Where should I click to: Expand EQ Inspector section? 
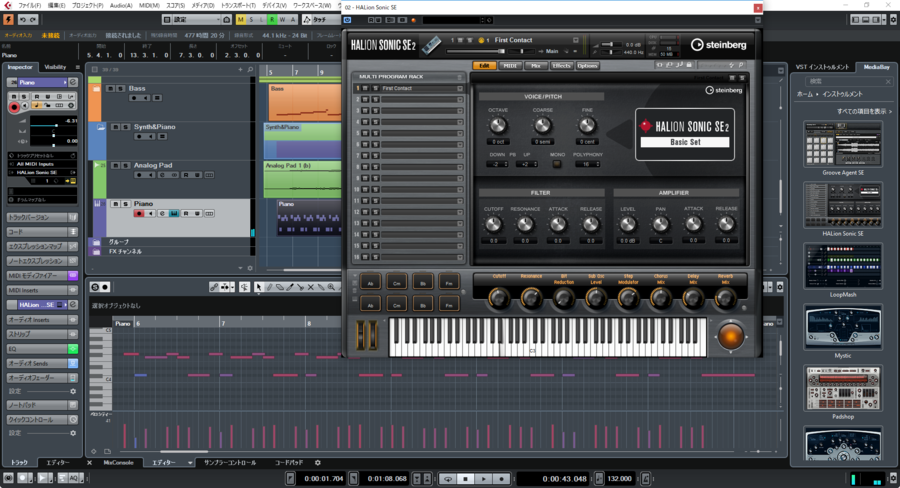coord(41,348)
